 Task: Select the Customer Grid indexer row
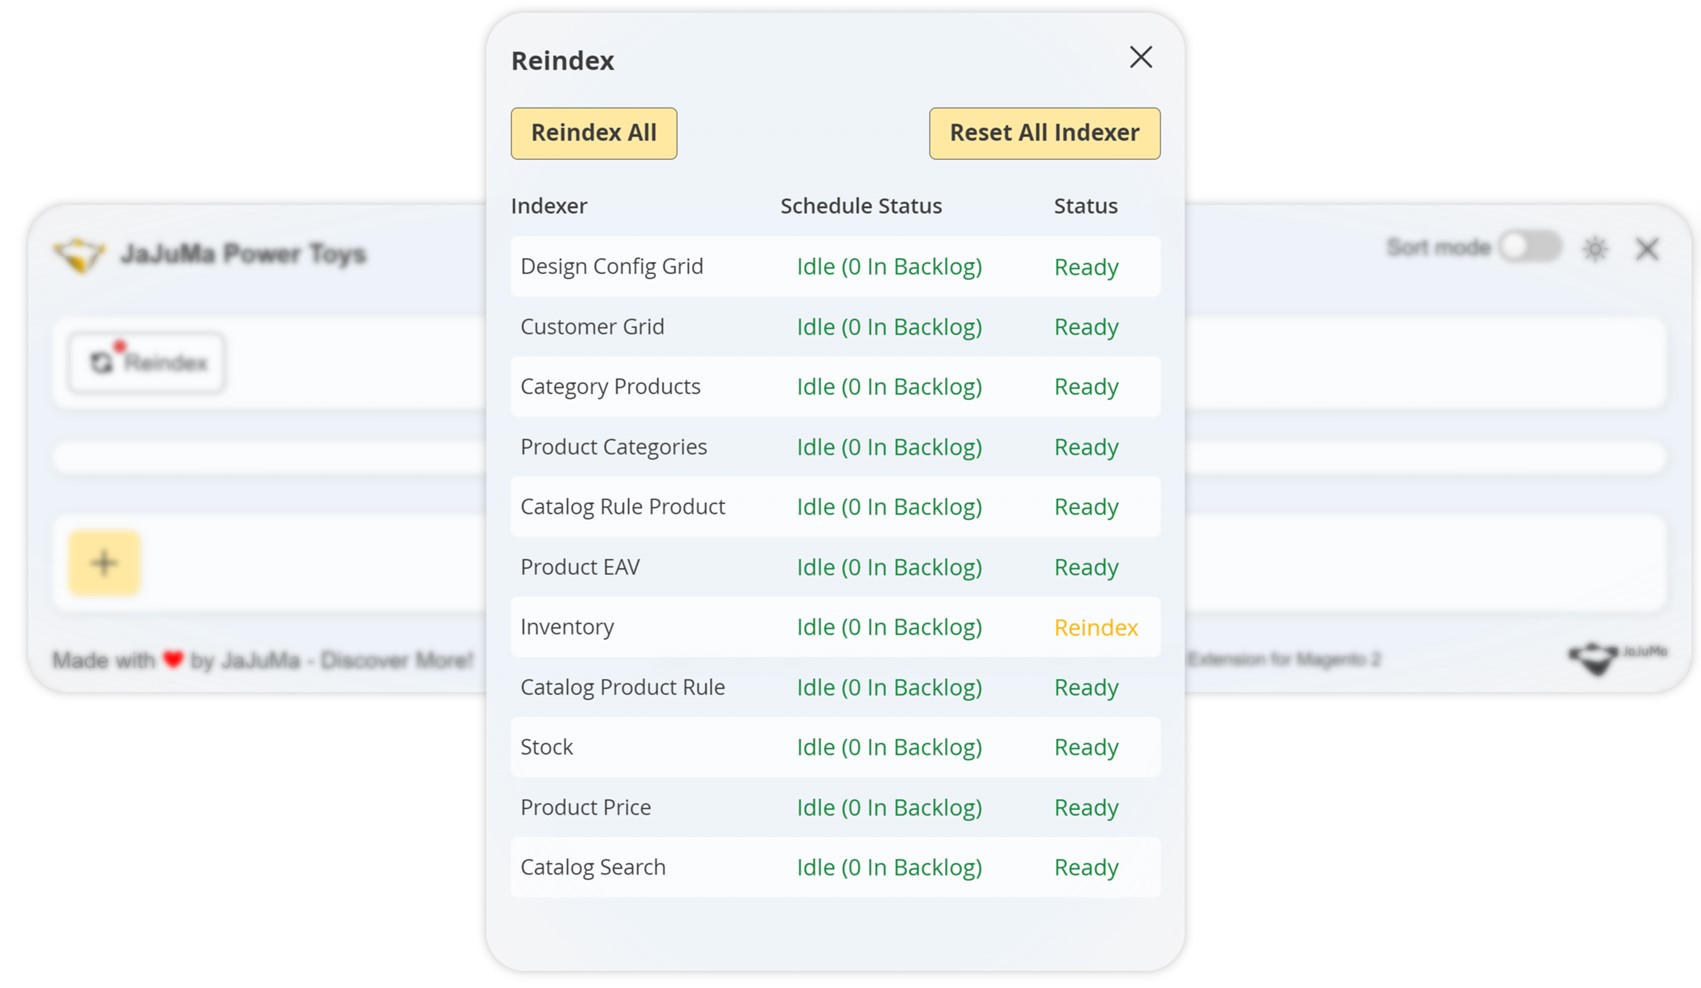tap(592, 326)
